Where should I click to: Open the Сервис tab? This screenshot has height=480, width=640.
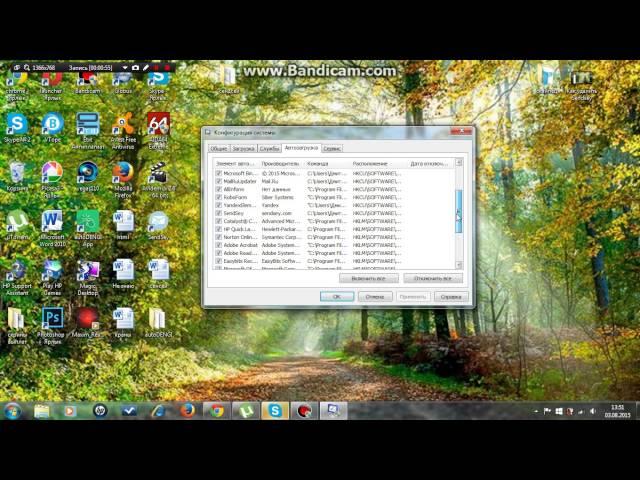tap(332, 147)
